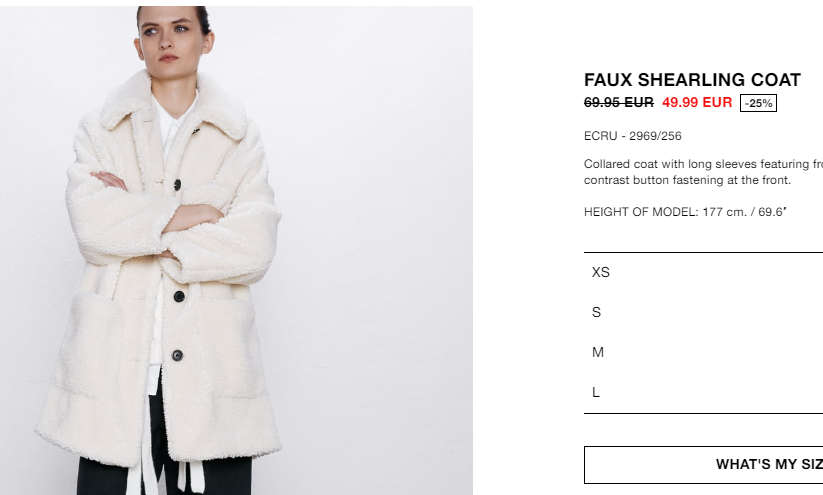The image size is (823, 495).
Task: Click the HEIGHT OF MODEL info line
Action: click(685, 212)
